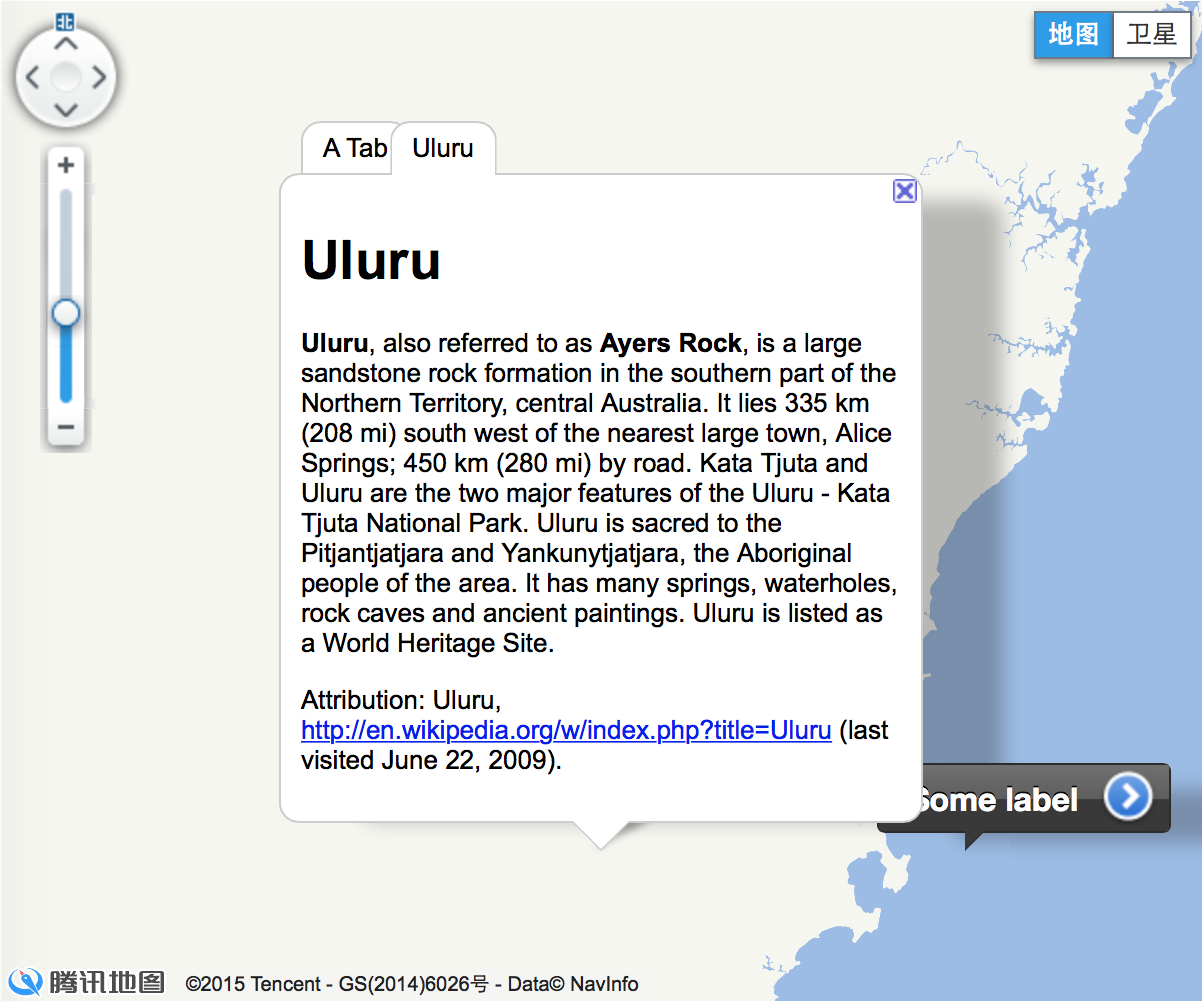The height and width of the screenshot is (1002, 1204).
Task: Enable 地图 standard map mode
Action: coord(1073,34)
